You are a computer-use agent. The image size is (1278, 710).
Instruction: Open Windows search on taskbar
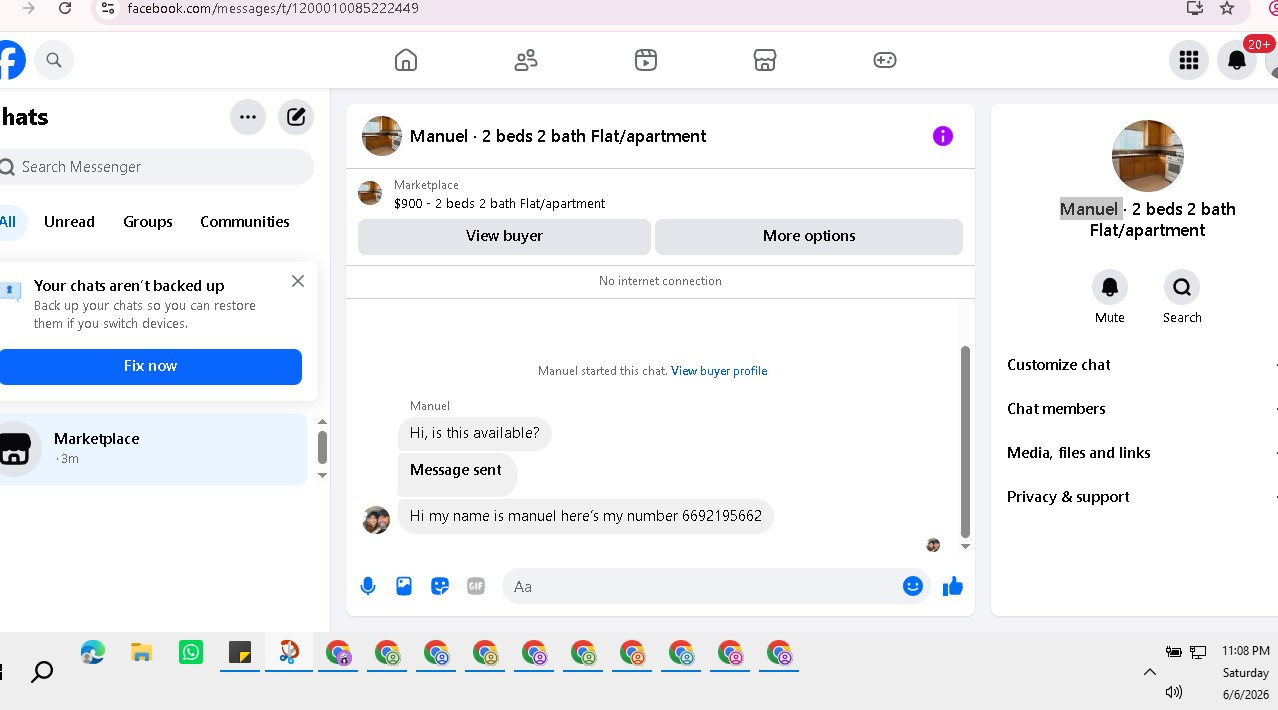(x=42, y=672)
